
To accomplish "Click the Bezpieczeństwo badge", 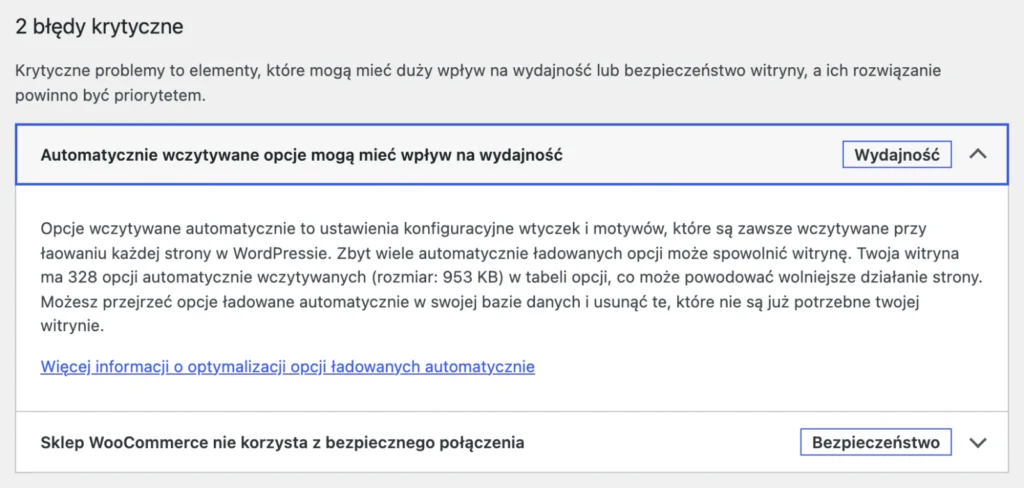I will pos(876,442).
